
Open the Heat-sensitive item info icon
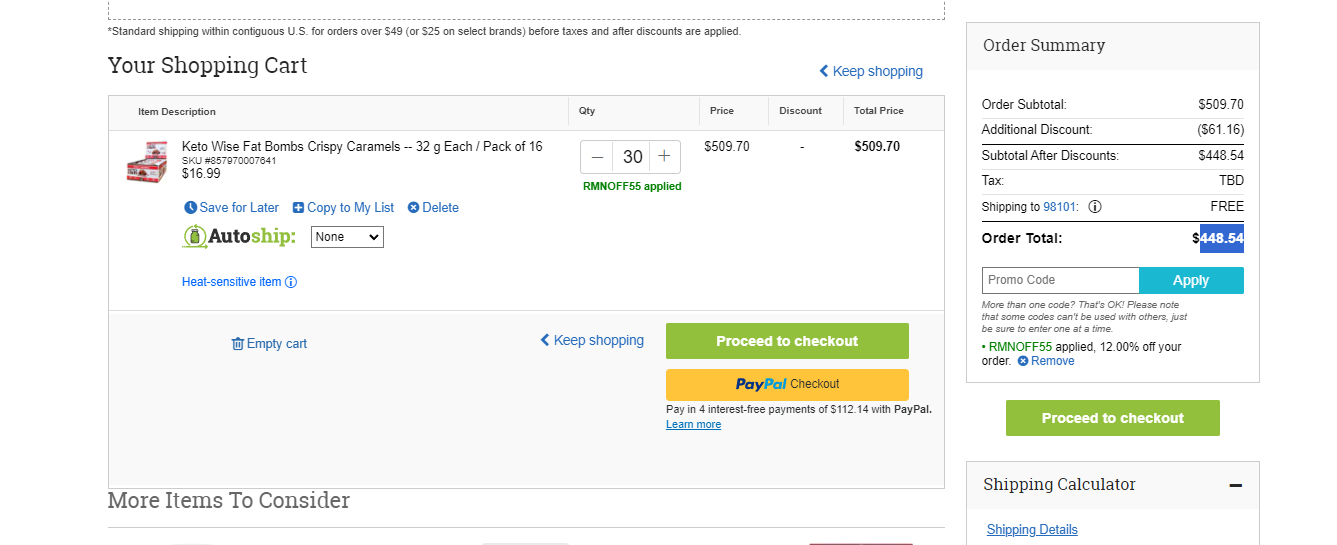291,282
